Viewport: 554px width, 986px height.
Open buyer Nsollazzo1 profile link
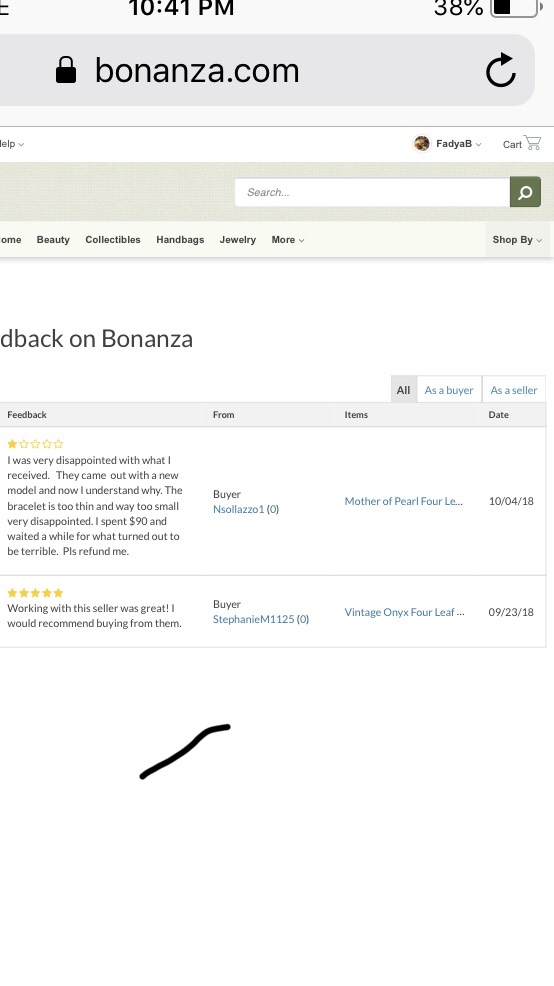pyautogui.click(x=238, y=509)
